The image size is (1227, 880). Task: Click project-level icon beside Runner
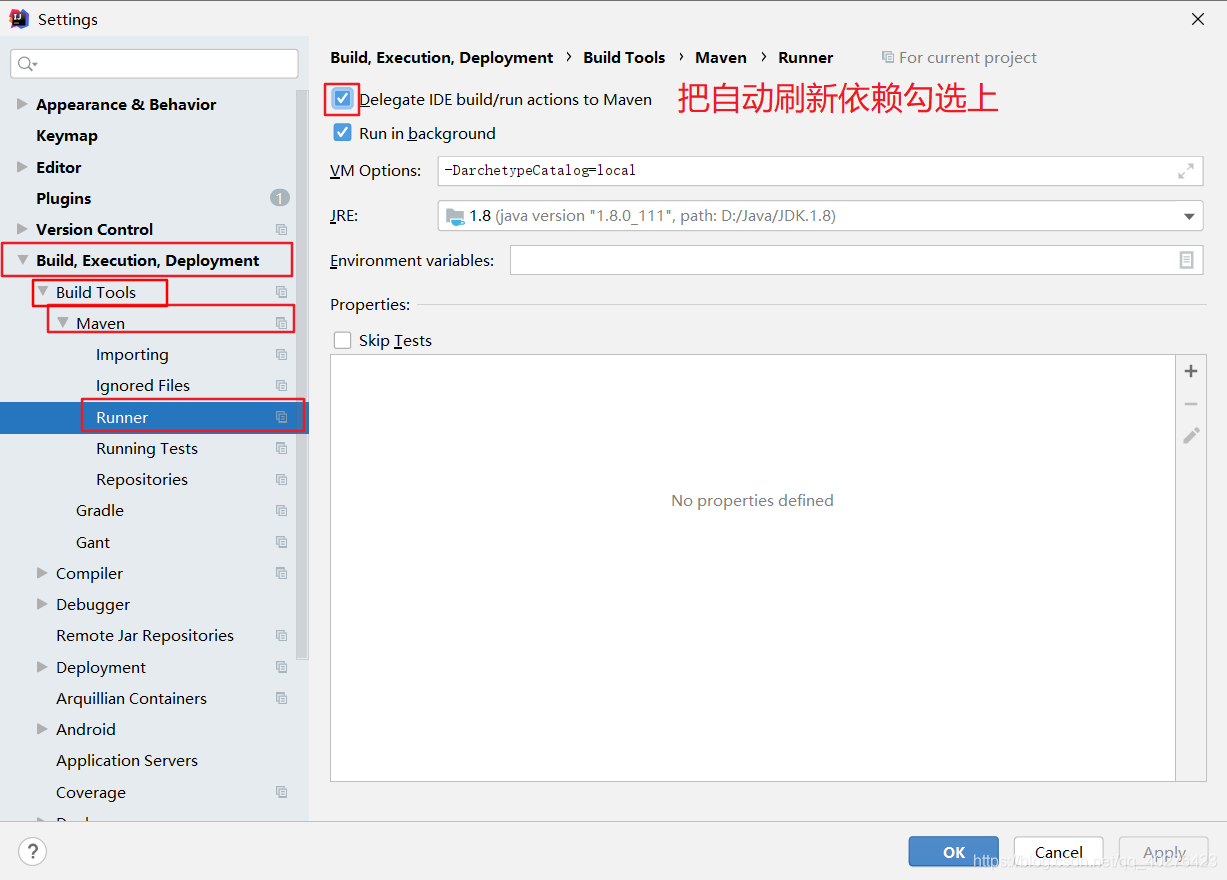click(281, 417)
